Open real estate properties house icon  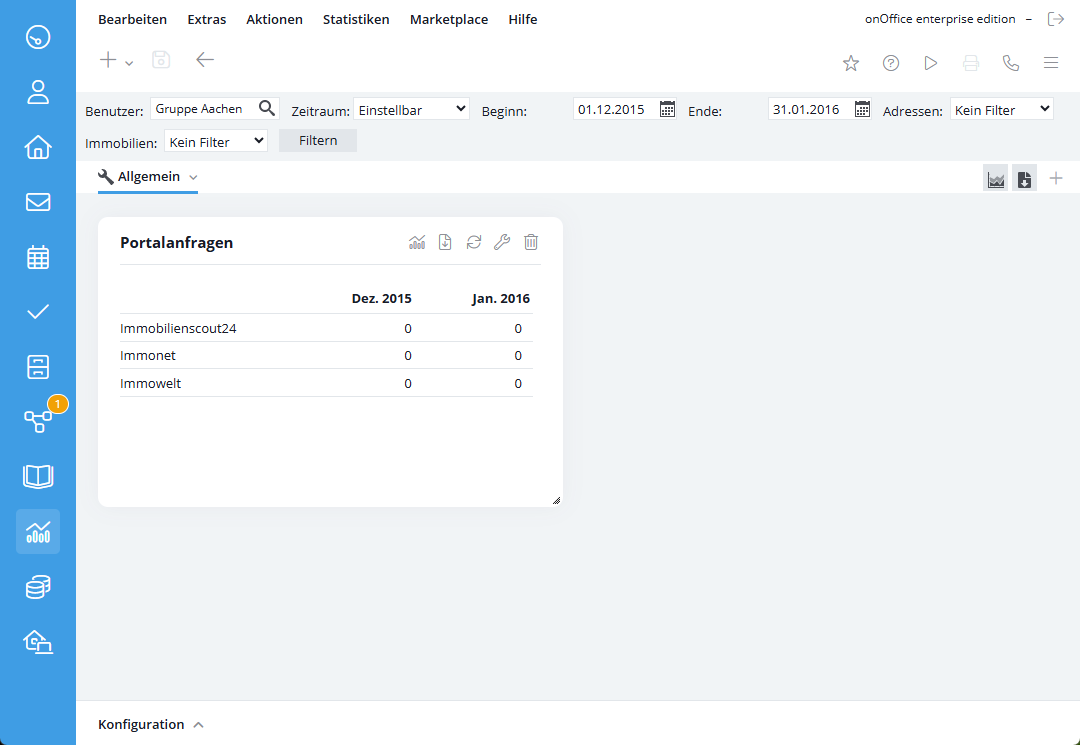pyautogui.click(x=38, y=147)
